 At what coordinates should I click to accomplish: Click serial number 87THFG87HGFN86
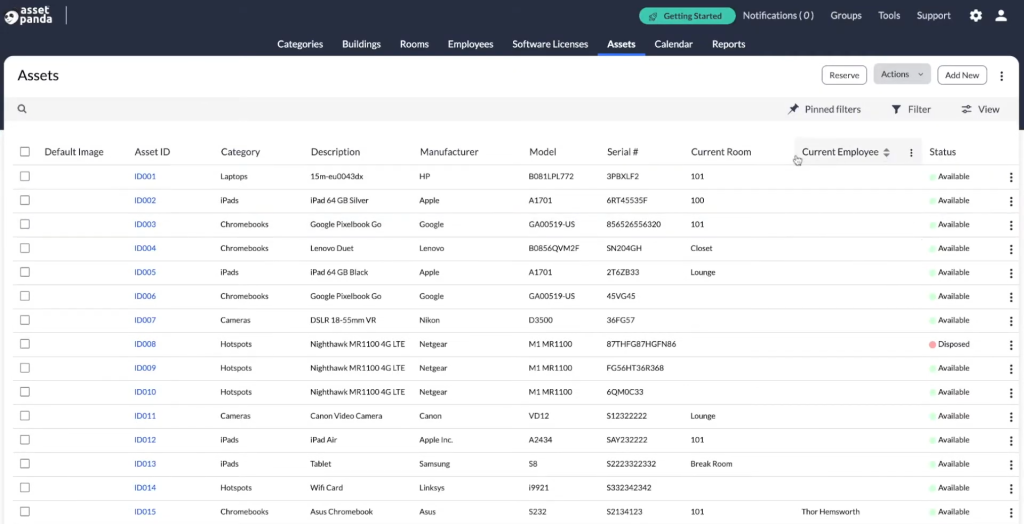click(x=641, y=344)
